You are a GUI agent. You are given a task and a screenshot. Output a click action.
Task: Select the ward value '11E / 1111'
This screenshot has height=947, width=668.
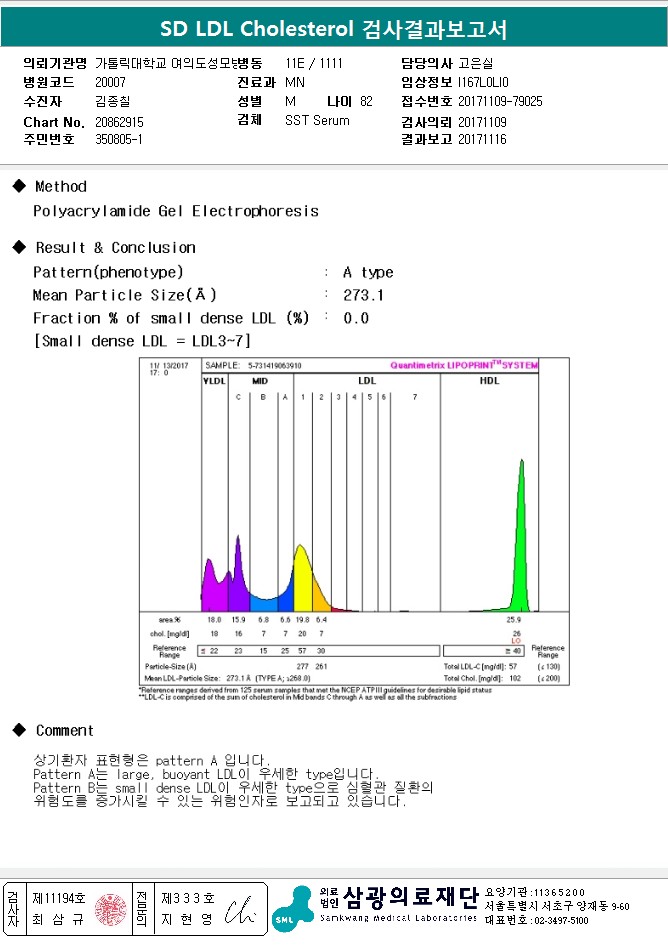(x=314, y=63)
